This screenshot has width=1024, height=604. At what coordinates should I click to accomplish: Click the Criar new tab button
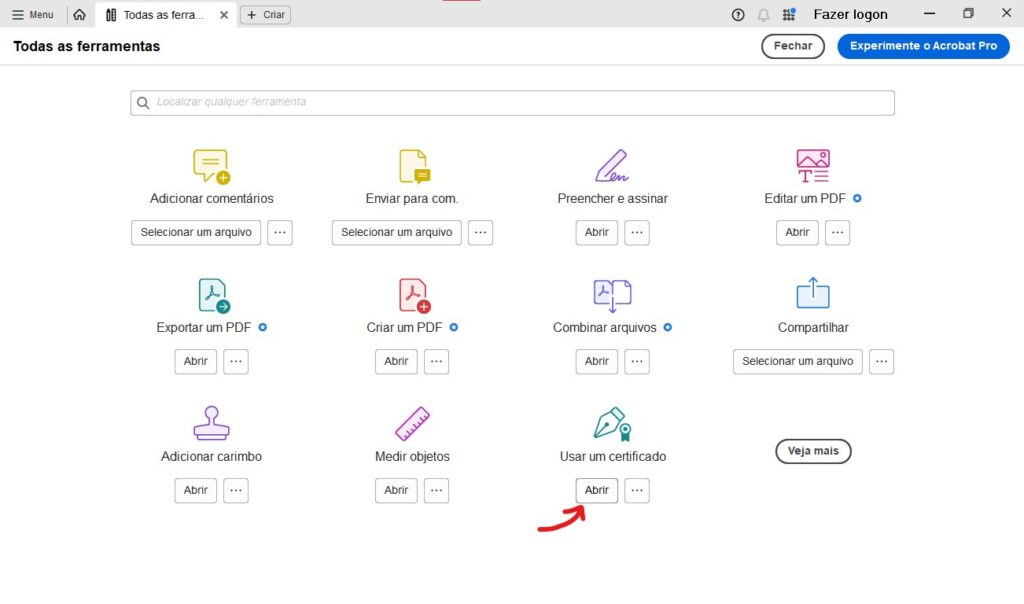point(266,14)
